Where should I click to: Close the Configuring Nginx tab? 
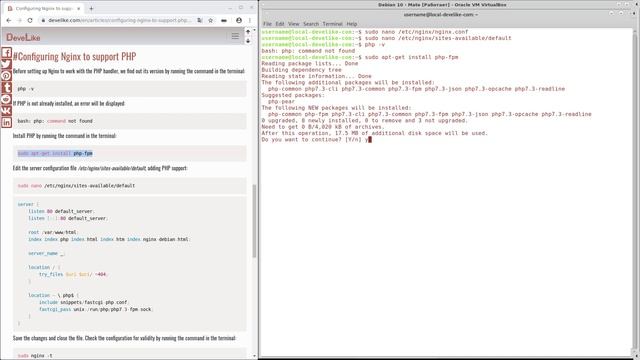[78, 8]
